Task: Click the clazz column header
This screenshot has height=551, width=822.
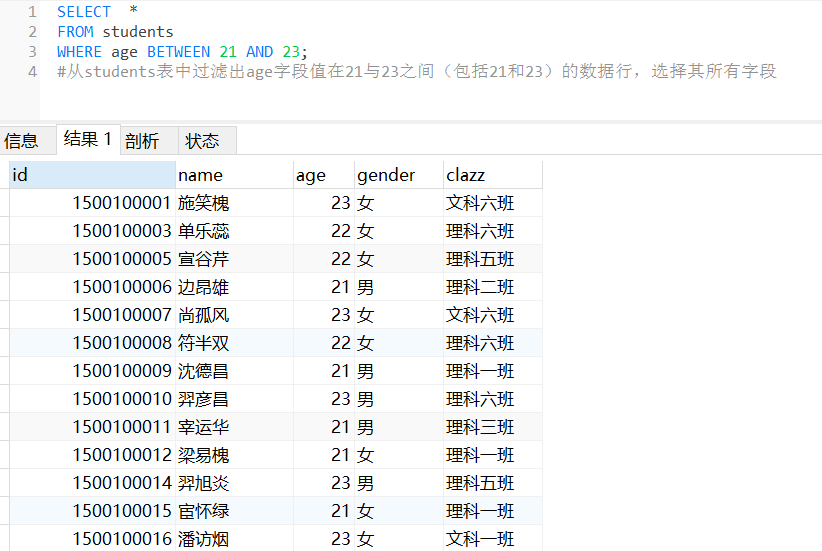Action: click(493, 175)
